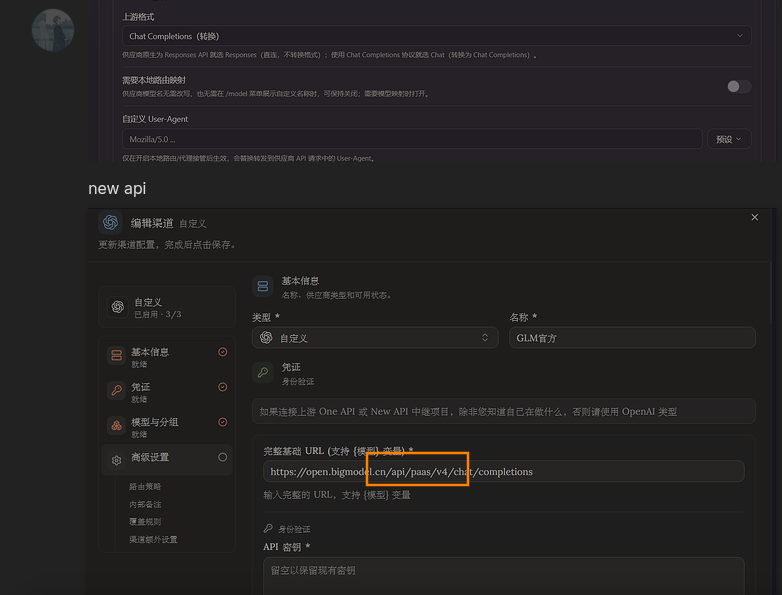Click the custom User-Agent input field

pos(412,139)
